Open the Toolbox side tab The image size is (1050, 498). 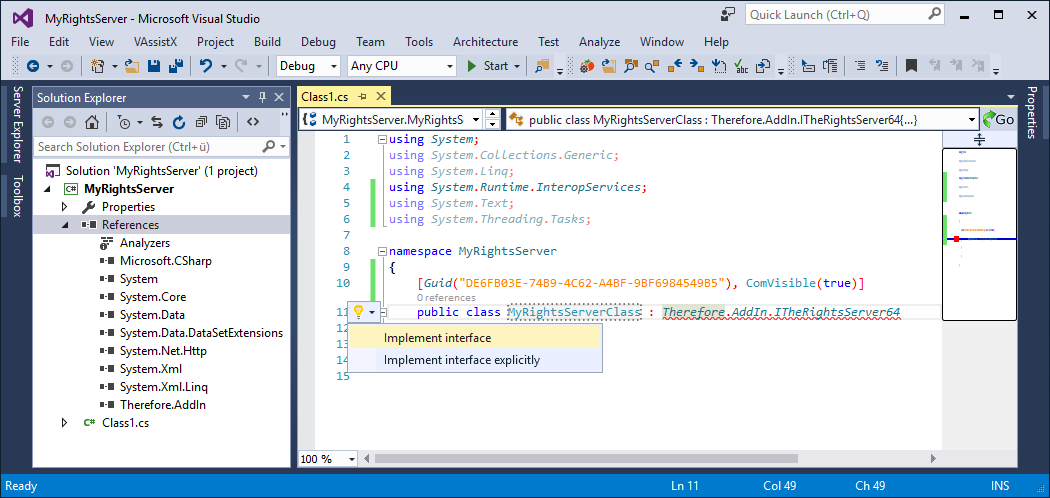17,195
